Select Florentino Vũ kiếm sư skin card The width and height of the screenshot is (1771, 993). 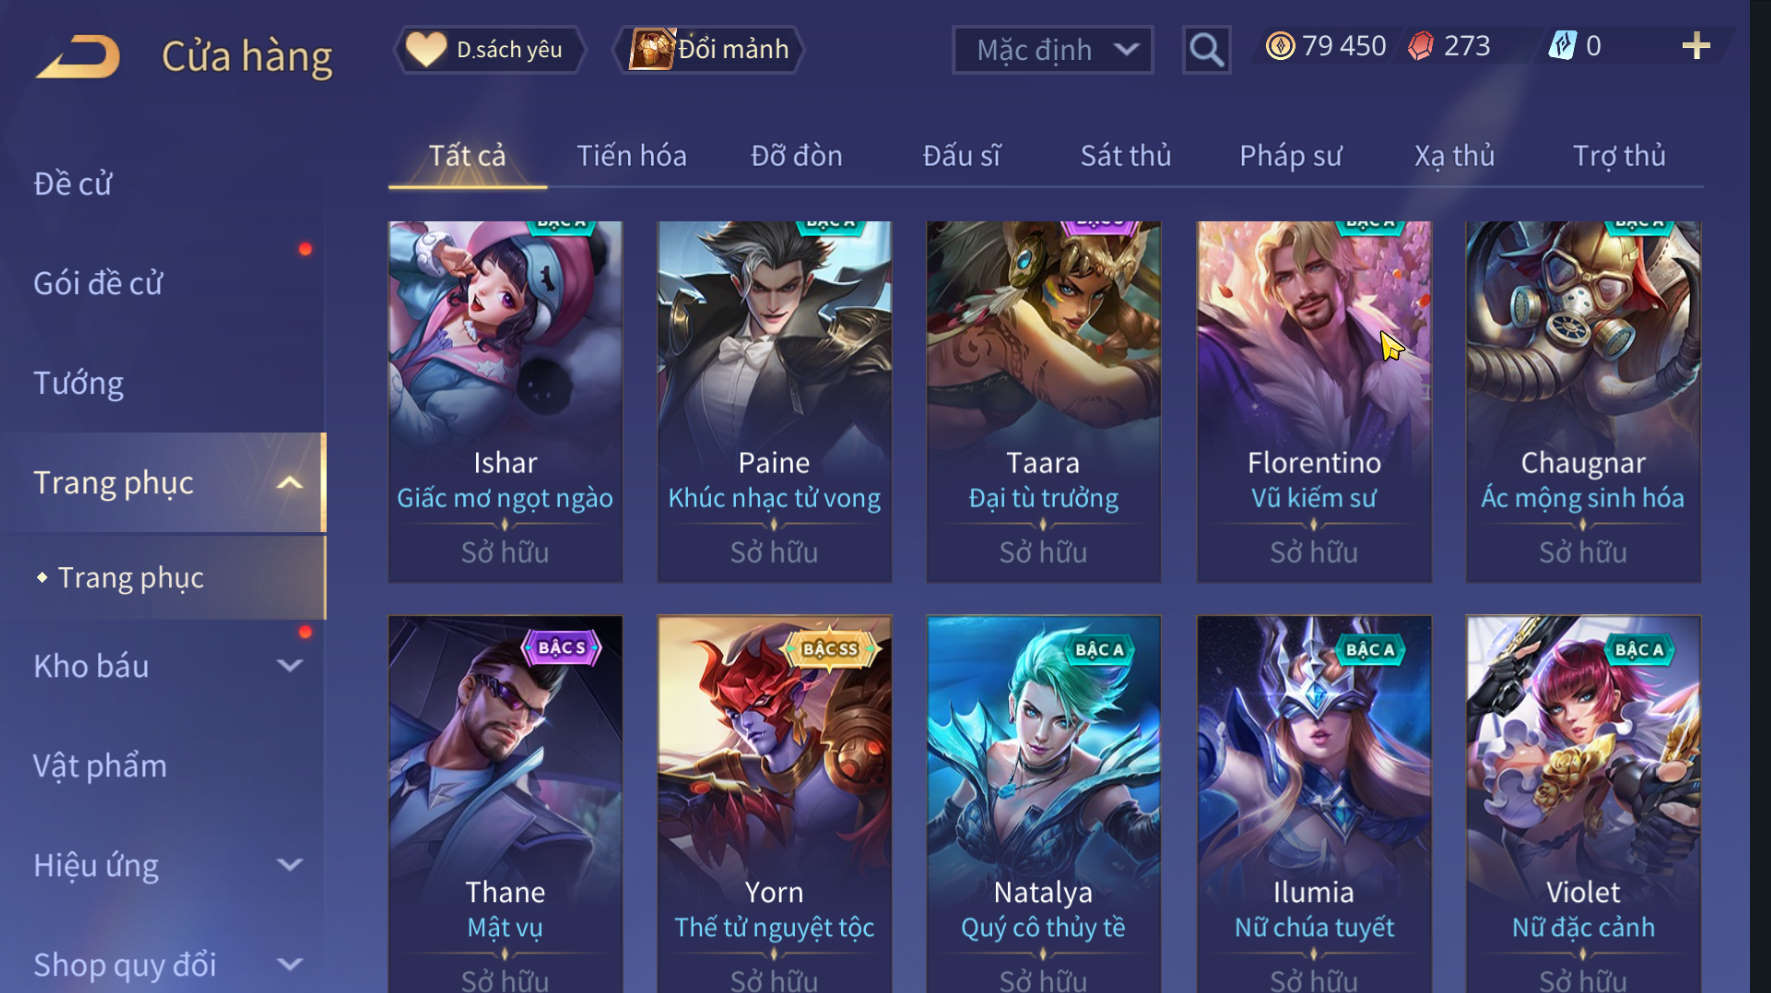coord(1314,401)
